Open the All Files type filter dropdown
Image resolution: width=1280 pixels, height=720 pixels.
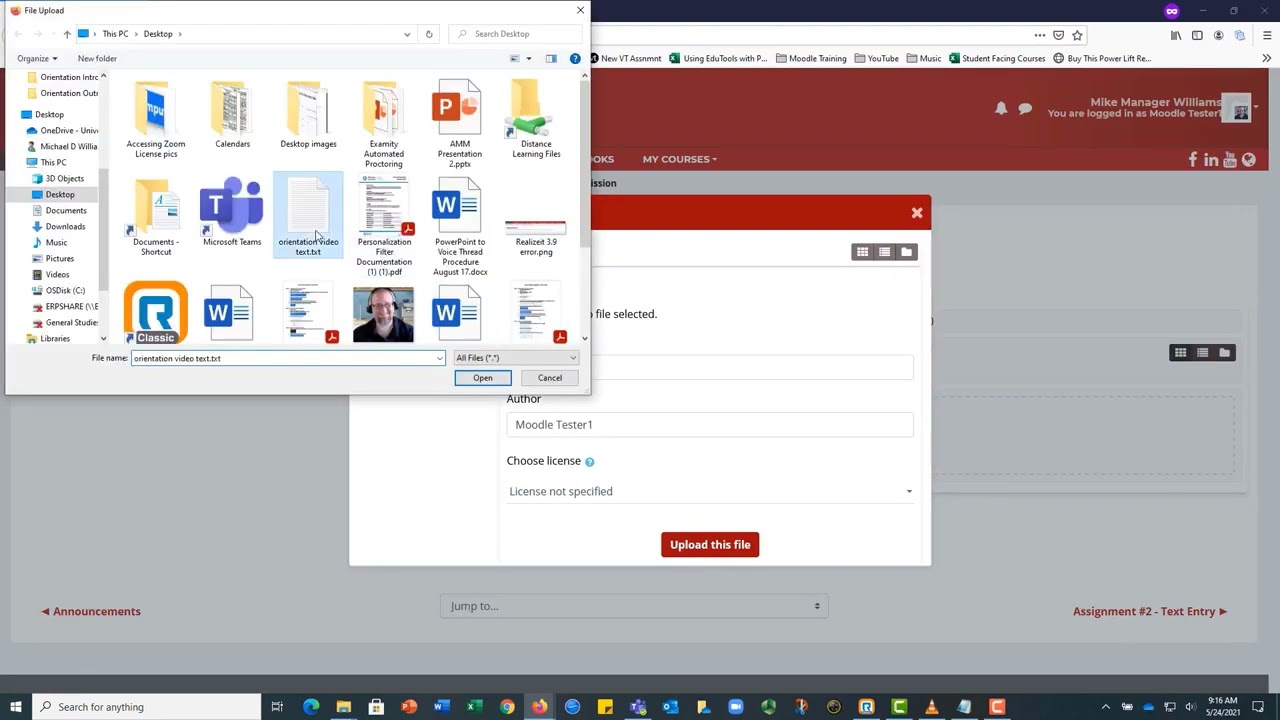(516, 358)
